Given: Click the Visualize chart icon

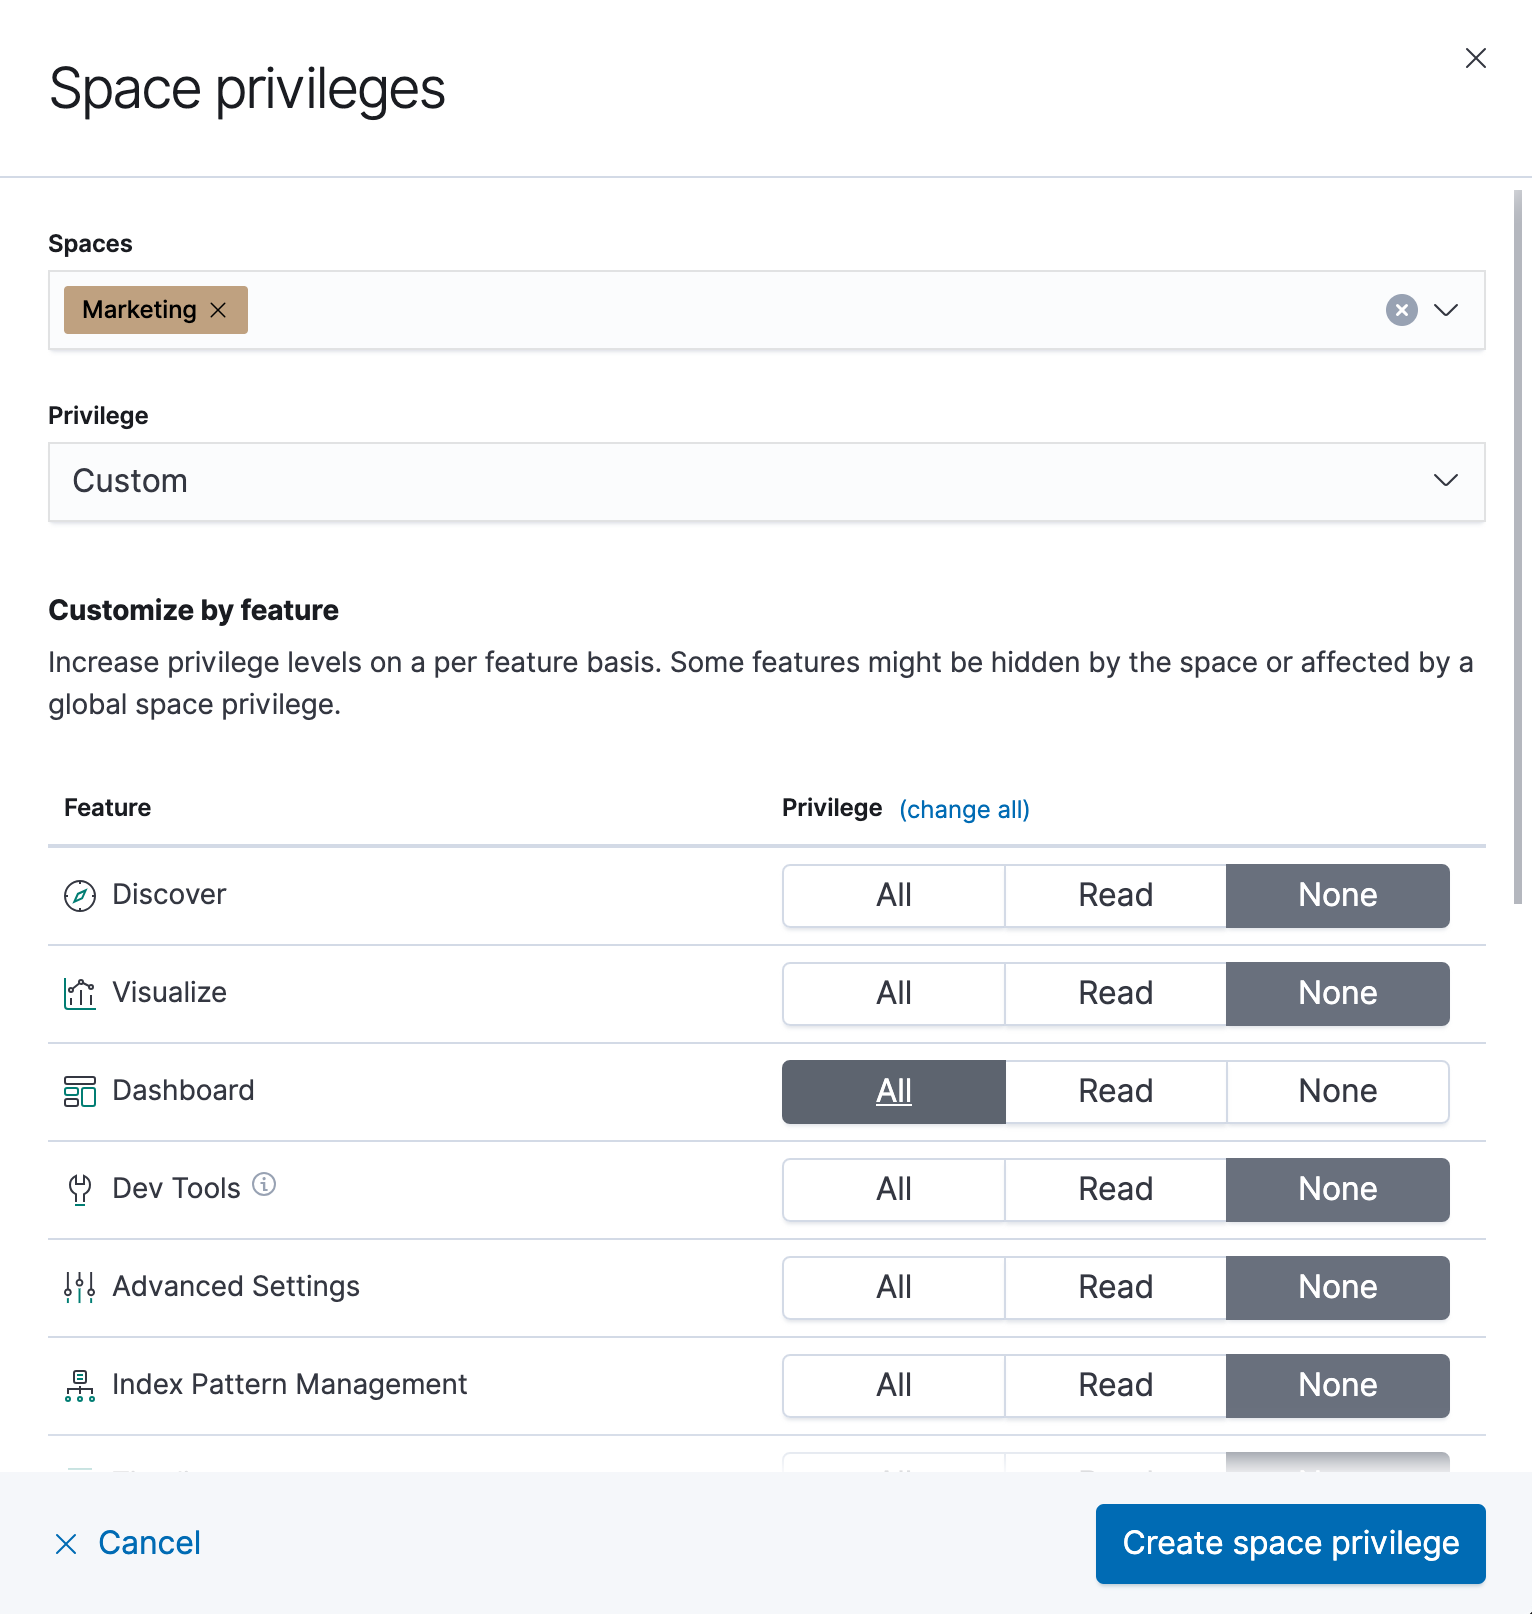Looking at the screenshot, I should 80,993.
